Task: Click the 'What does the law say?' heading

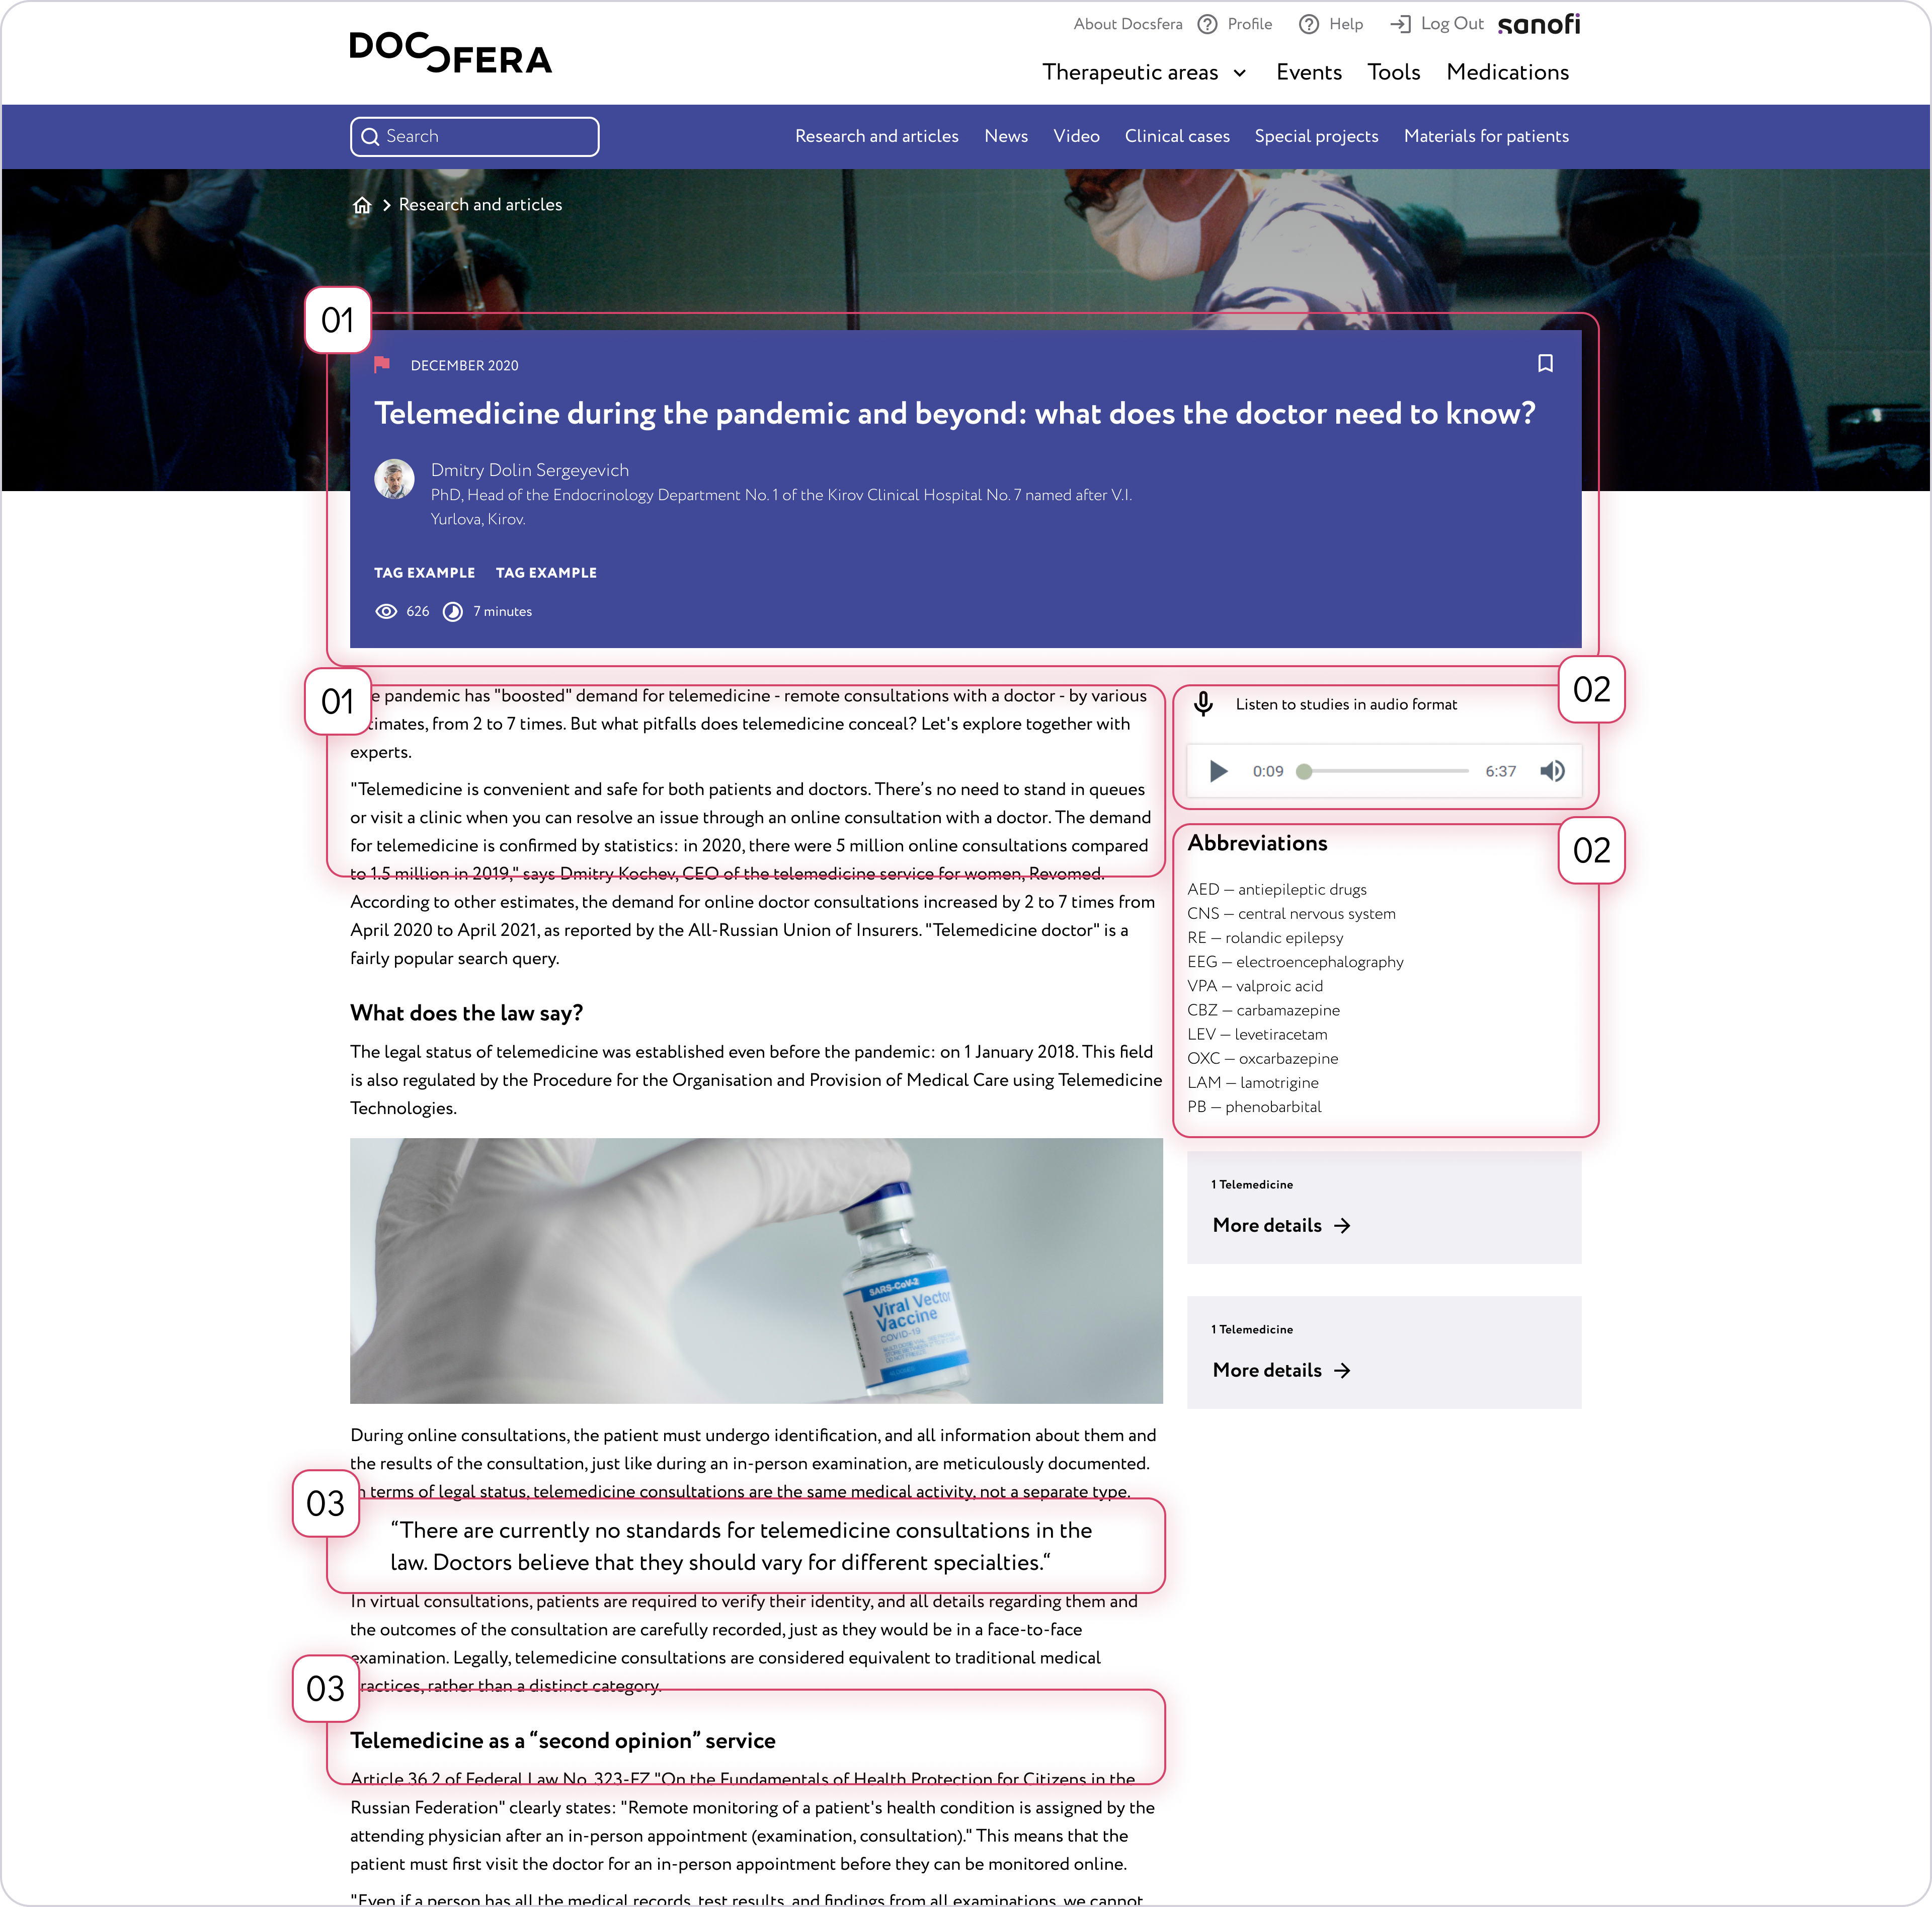Action: [x=466, y=1013]
